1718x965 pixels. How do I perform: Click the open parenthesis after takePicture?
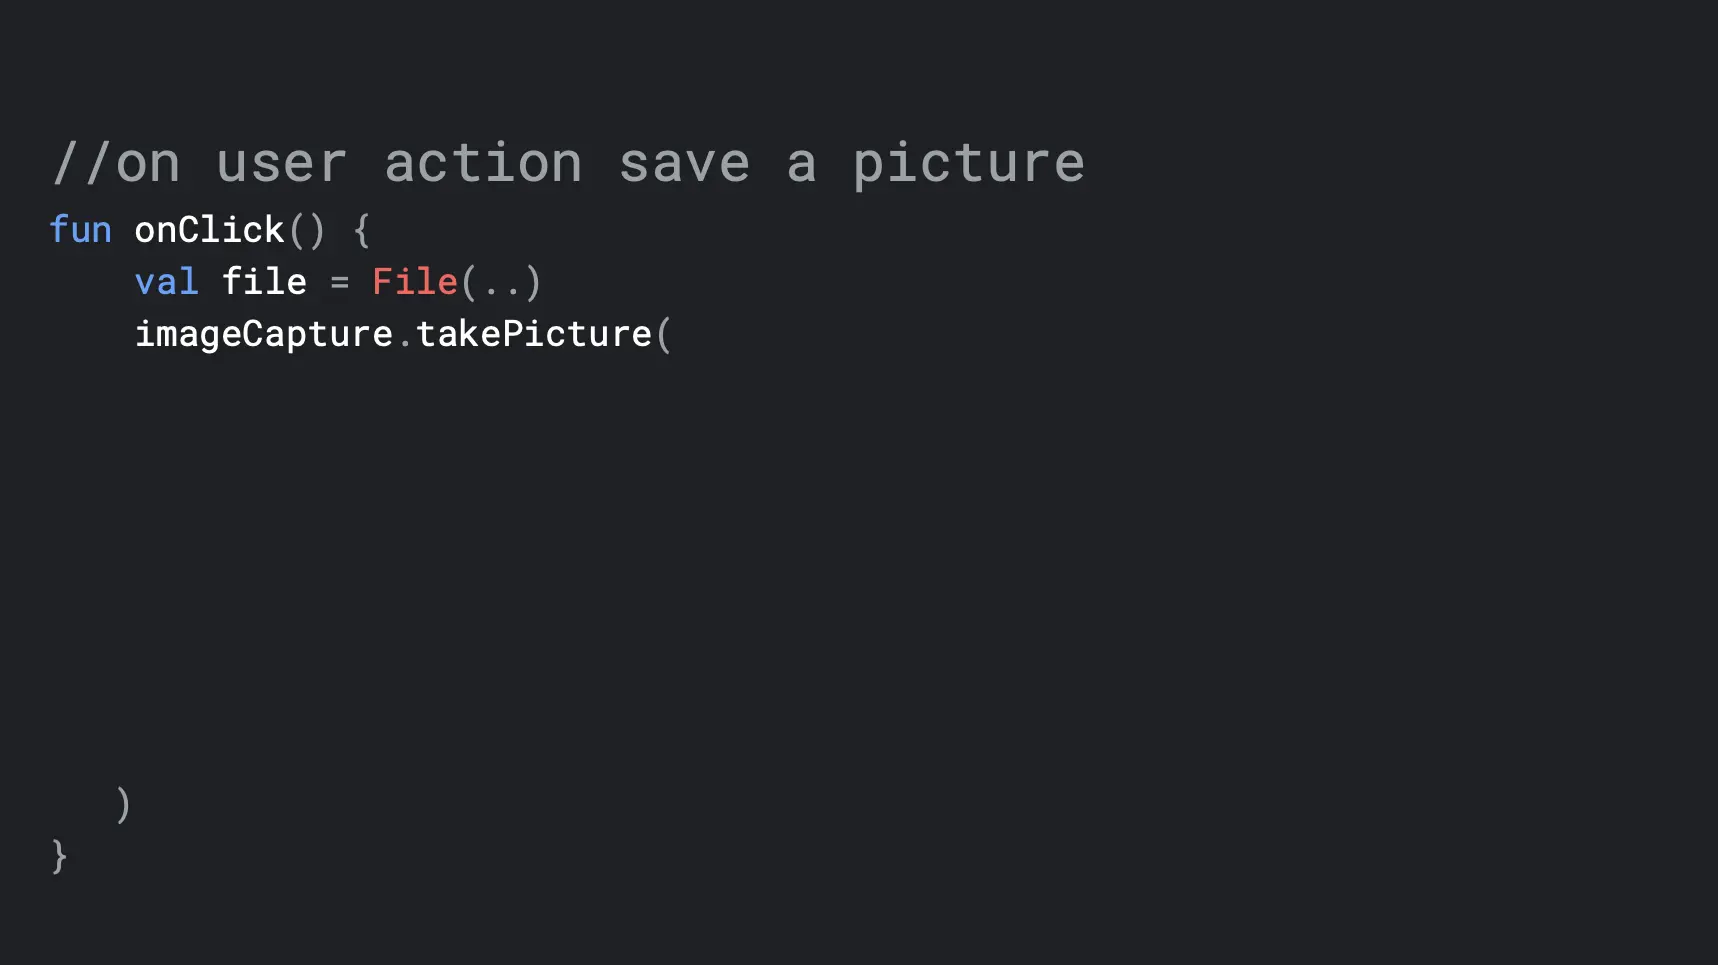tap(663, 334)
